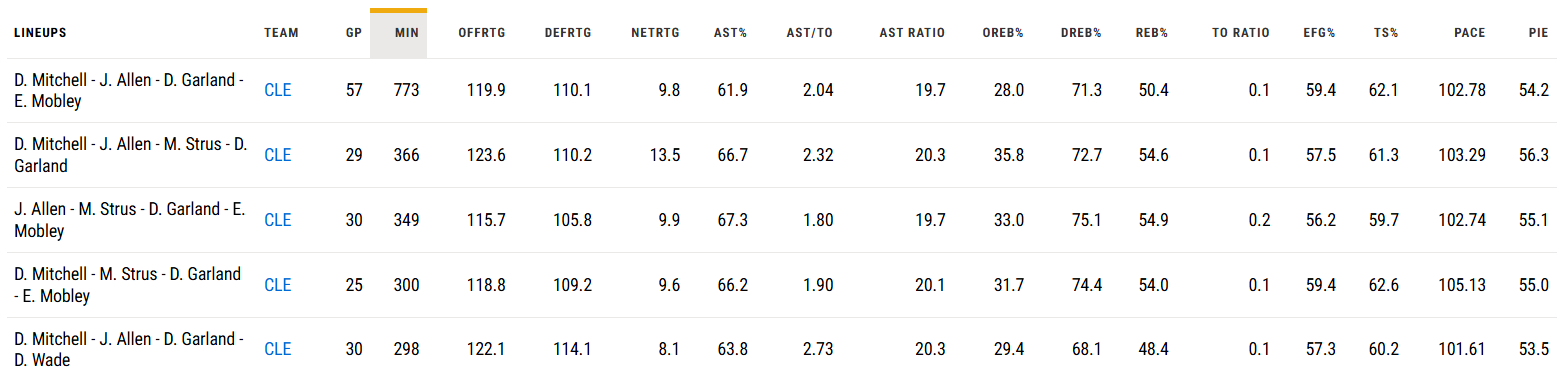Open CLE team link in the 349-minute row

278,220
